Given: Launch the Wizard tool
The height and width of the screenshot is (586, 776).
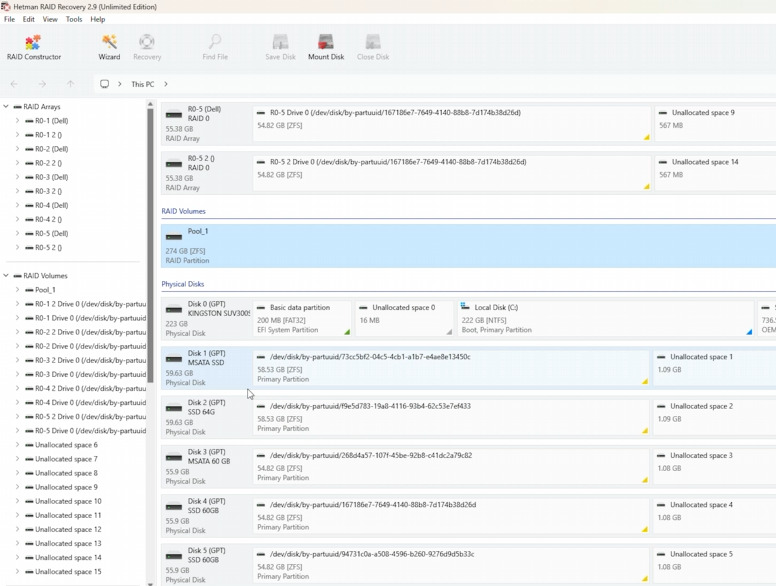Looking at the screenshot, I should tap(109, 48).
